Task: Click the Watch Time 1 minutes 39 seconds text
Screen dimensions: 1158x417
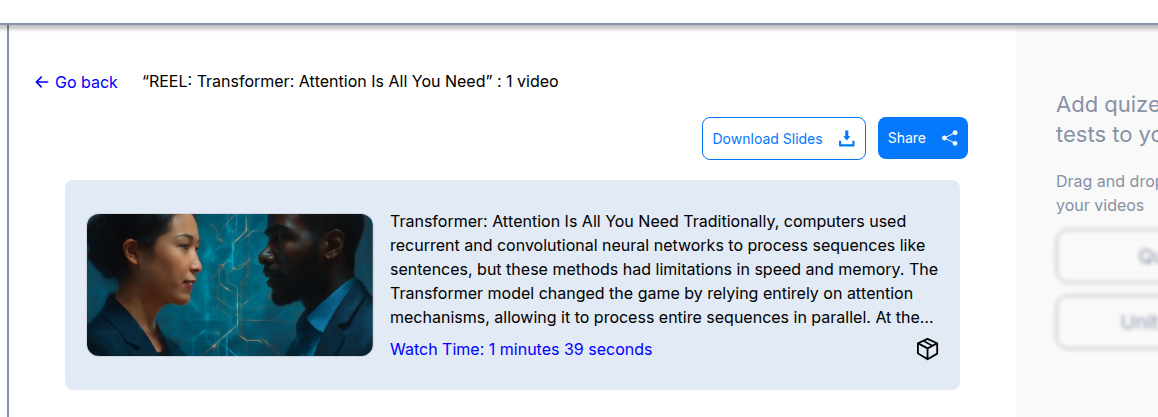Action: [521, 349]
